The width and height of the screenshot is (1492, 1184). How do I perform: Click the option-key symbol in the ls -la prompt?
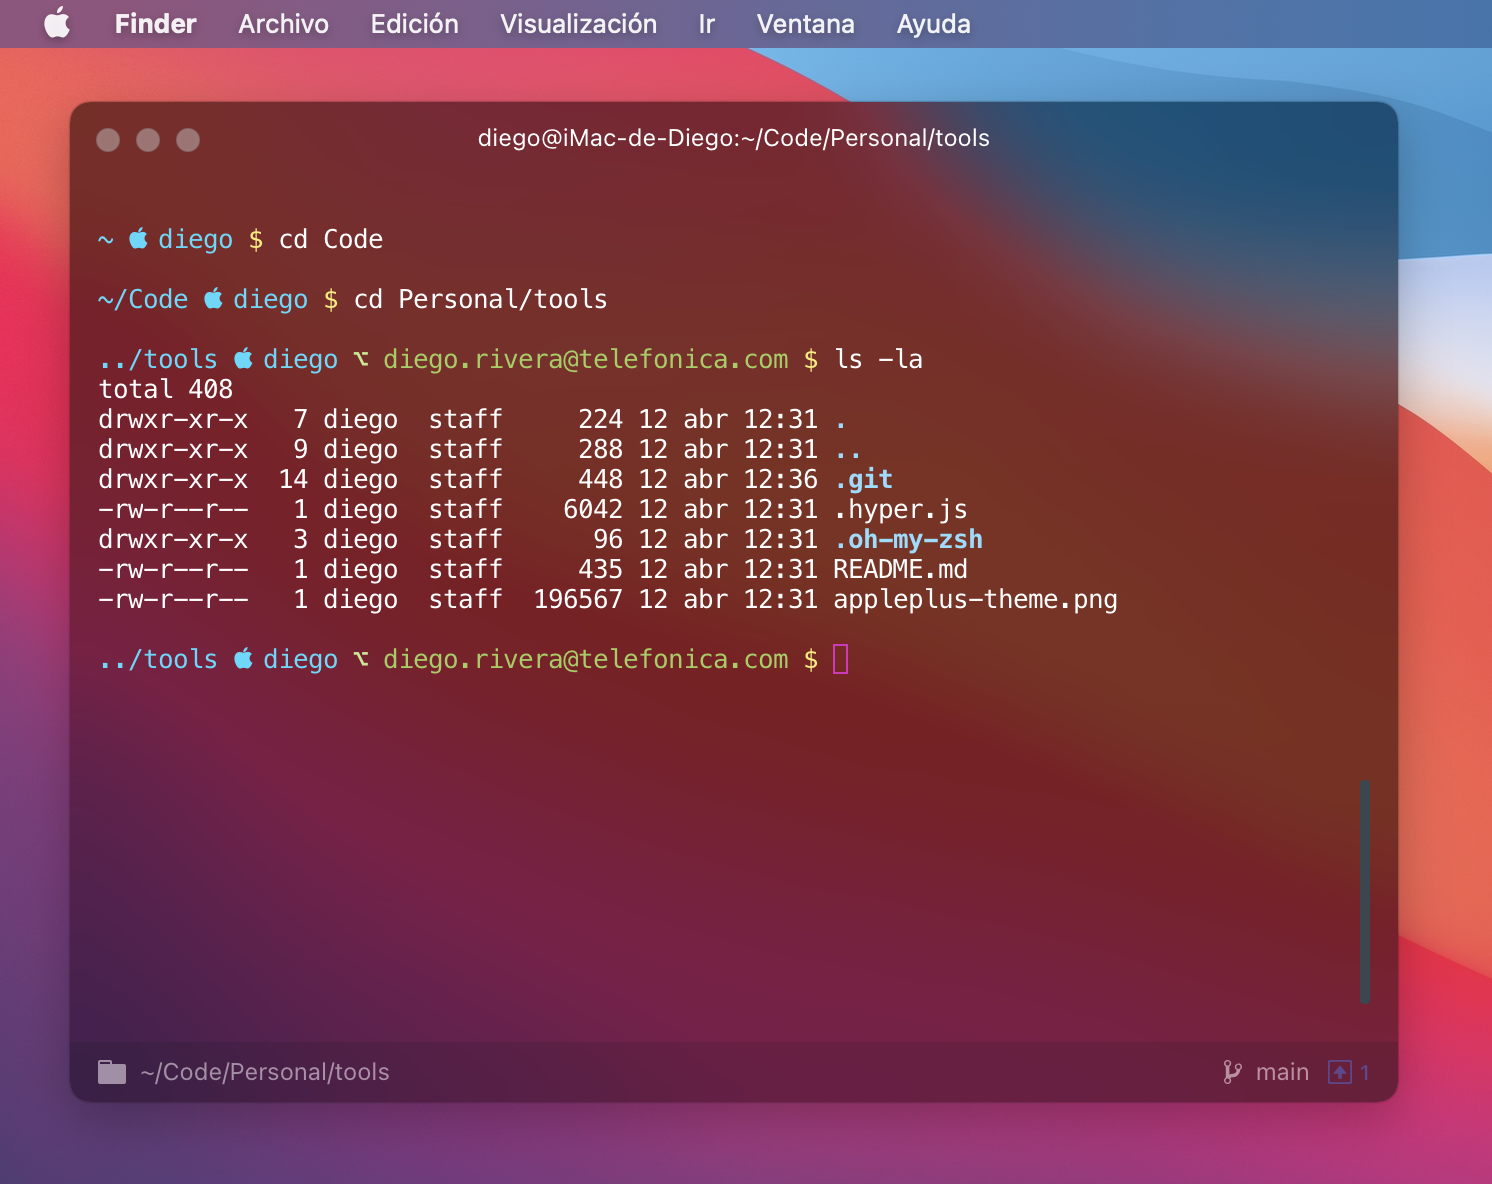pos(361,359)
